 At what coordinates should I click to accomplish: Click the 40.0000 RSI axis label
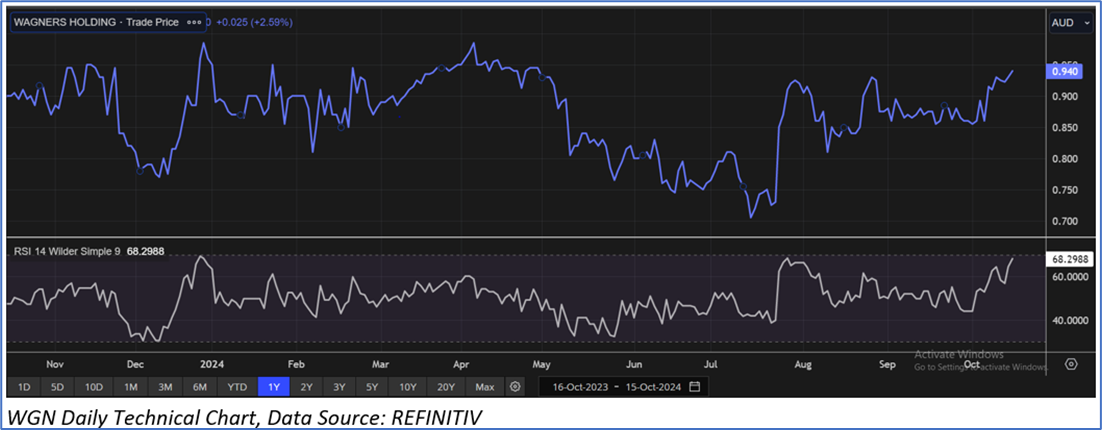pyautogui.click(x=1068, y=320)
